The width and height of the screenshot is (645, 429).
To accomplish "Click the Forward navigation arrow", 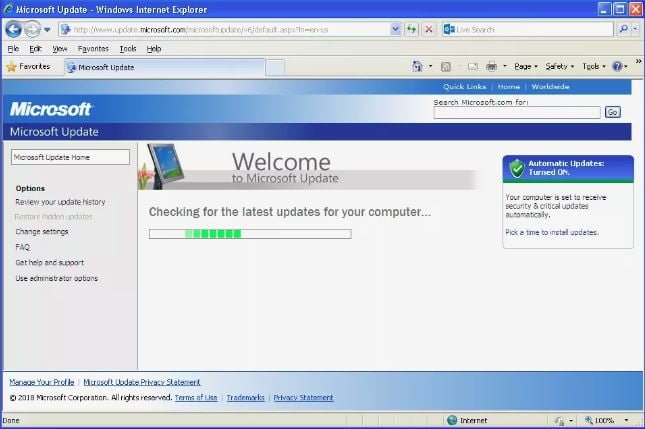I will 32,29.
